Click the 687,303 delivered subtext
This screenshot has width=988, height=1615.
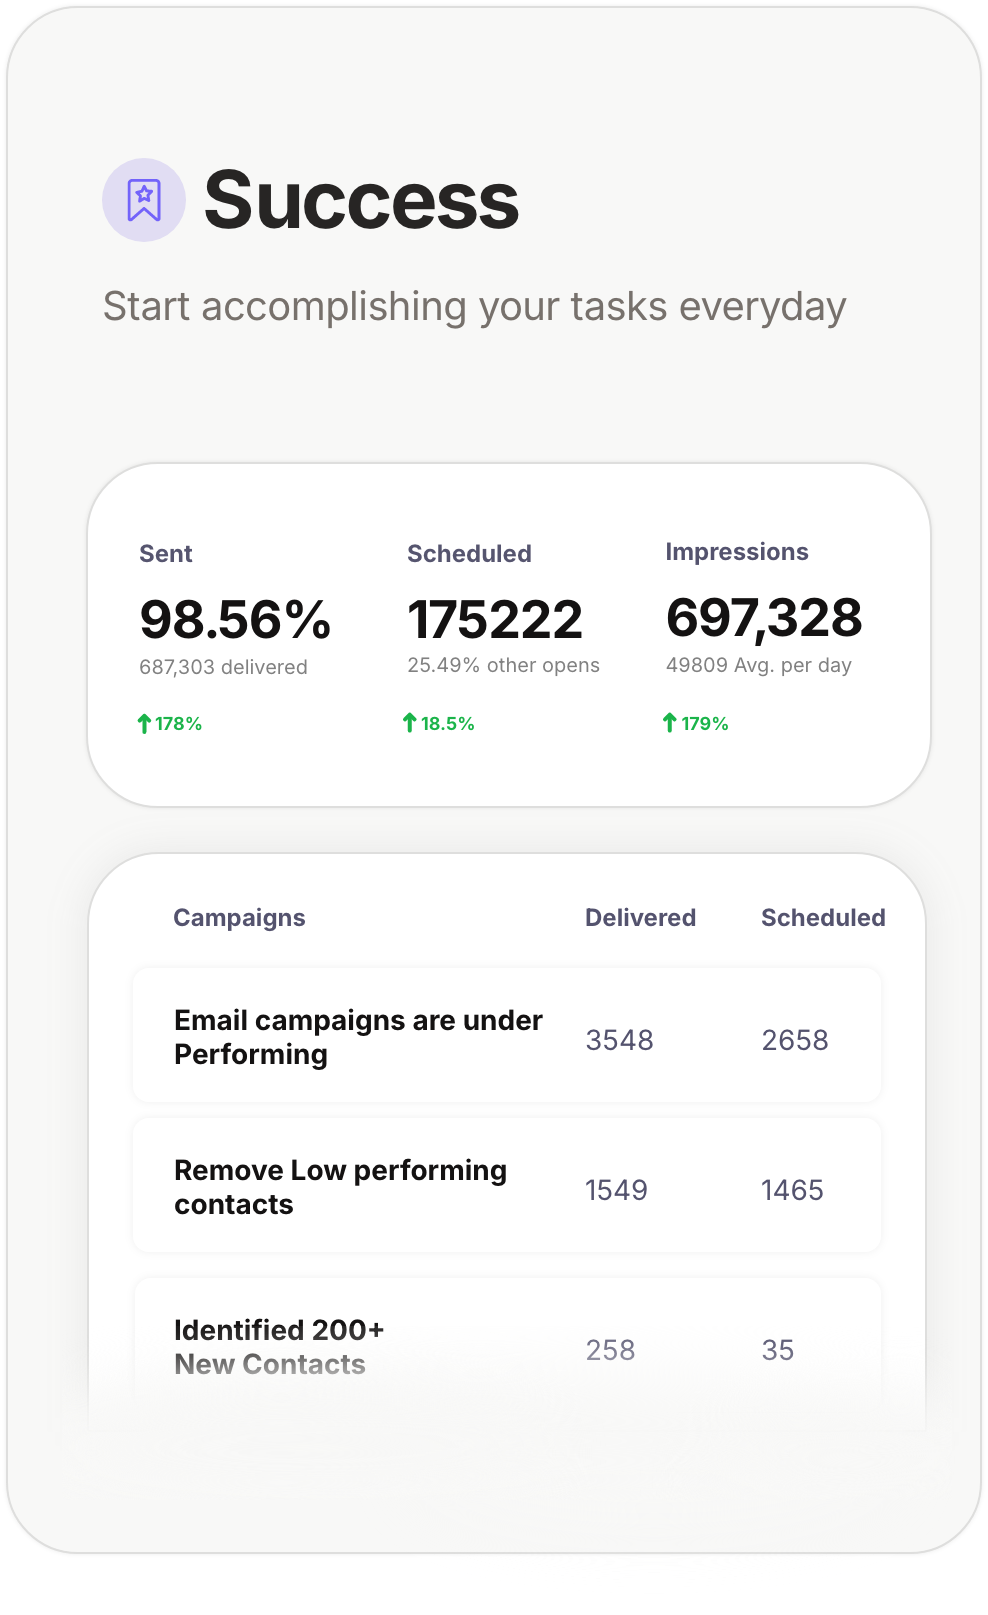click(223, 667)
